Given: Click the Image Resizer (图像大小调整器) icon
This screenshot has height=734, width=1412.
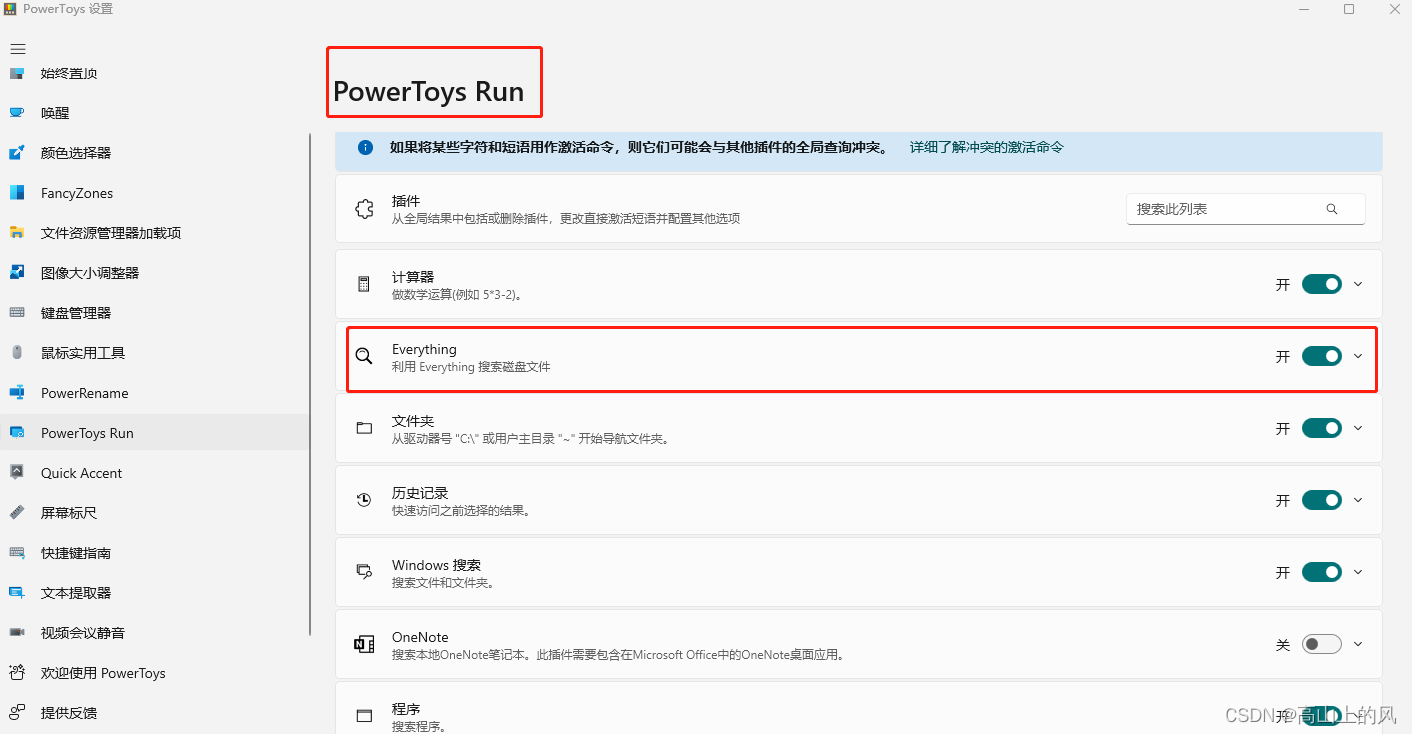Looking at the screenshot, I should 17,273.
